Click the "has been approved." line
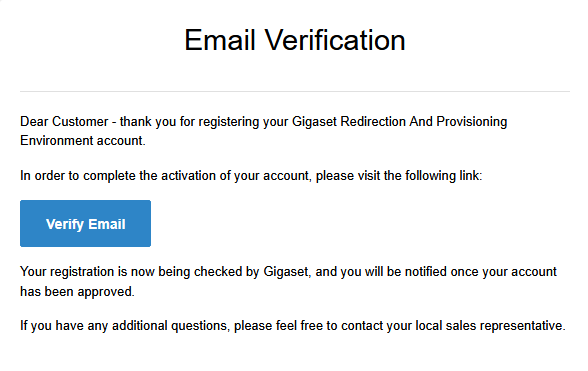Screen dimensions: 588x371 click(77, 291)
